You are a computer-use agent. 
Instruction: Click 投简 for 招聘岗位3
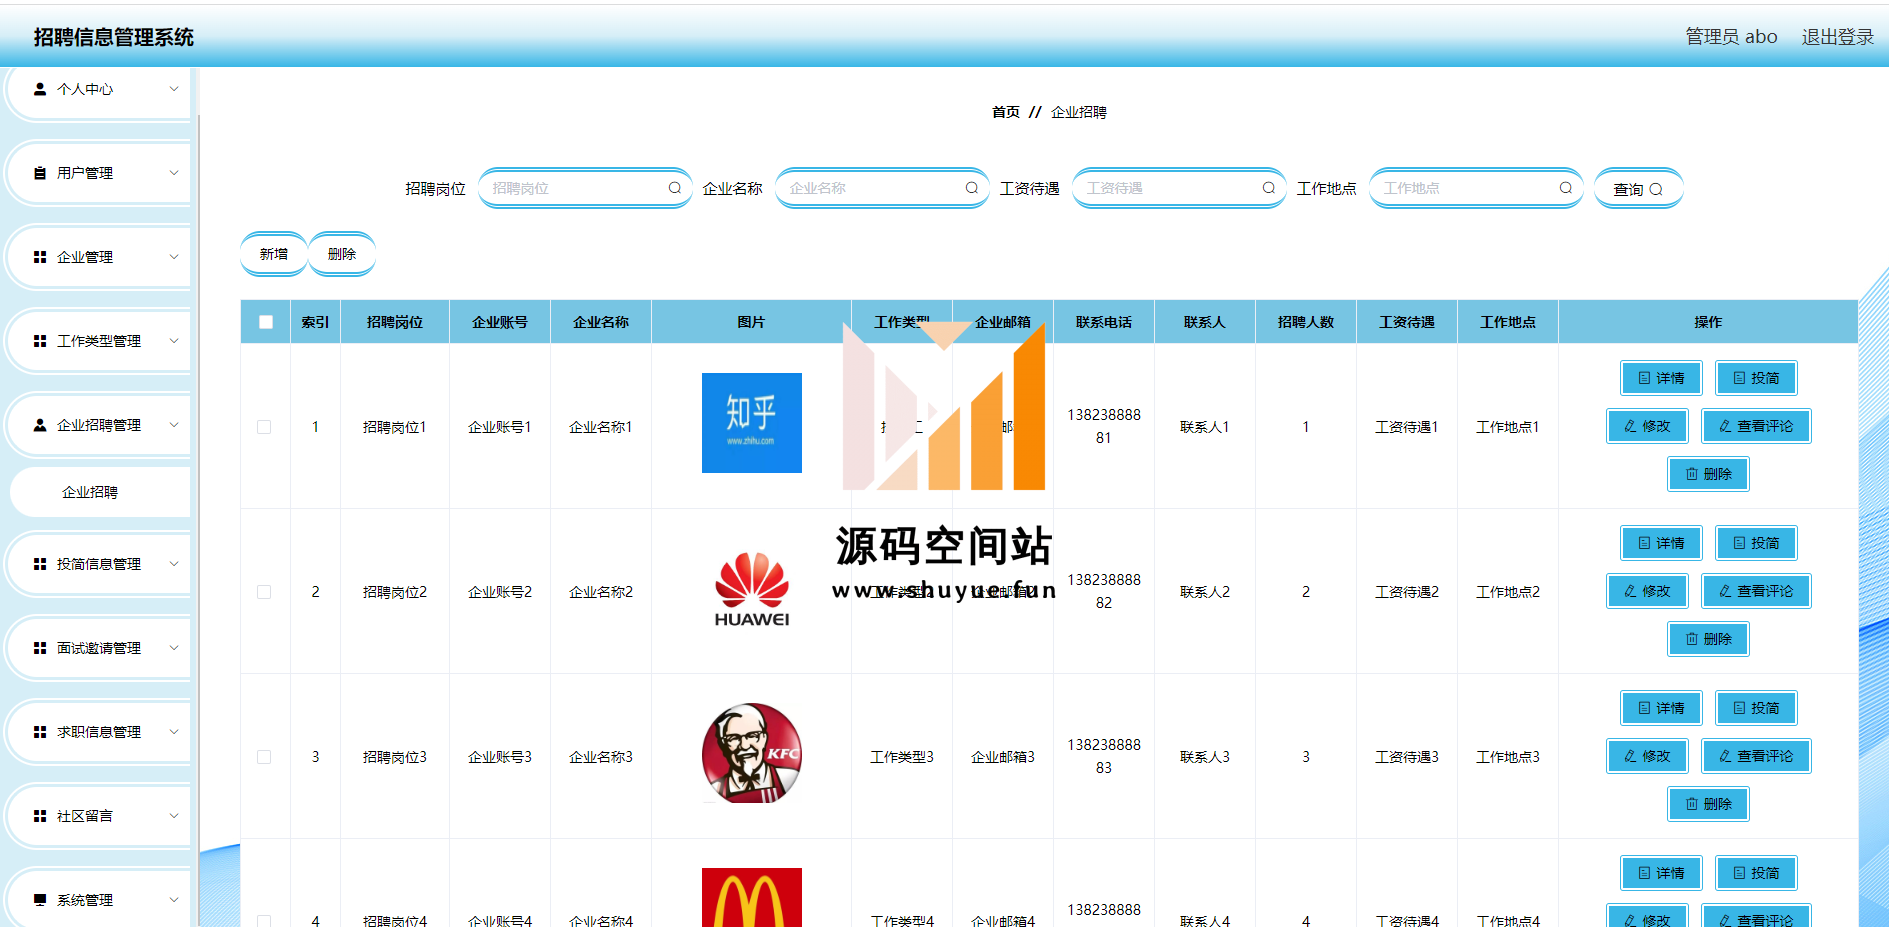point(1756,708)
